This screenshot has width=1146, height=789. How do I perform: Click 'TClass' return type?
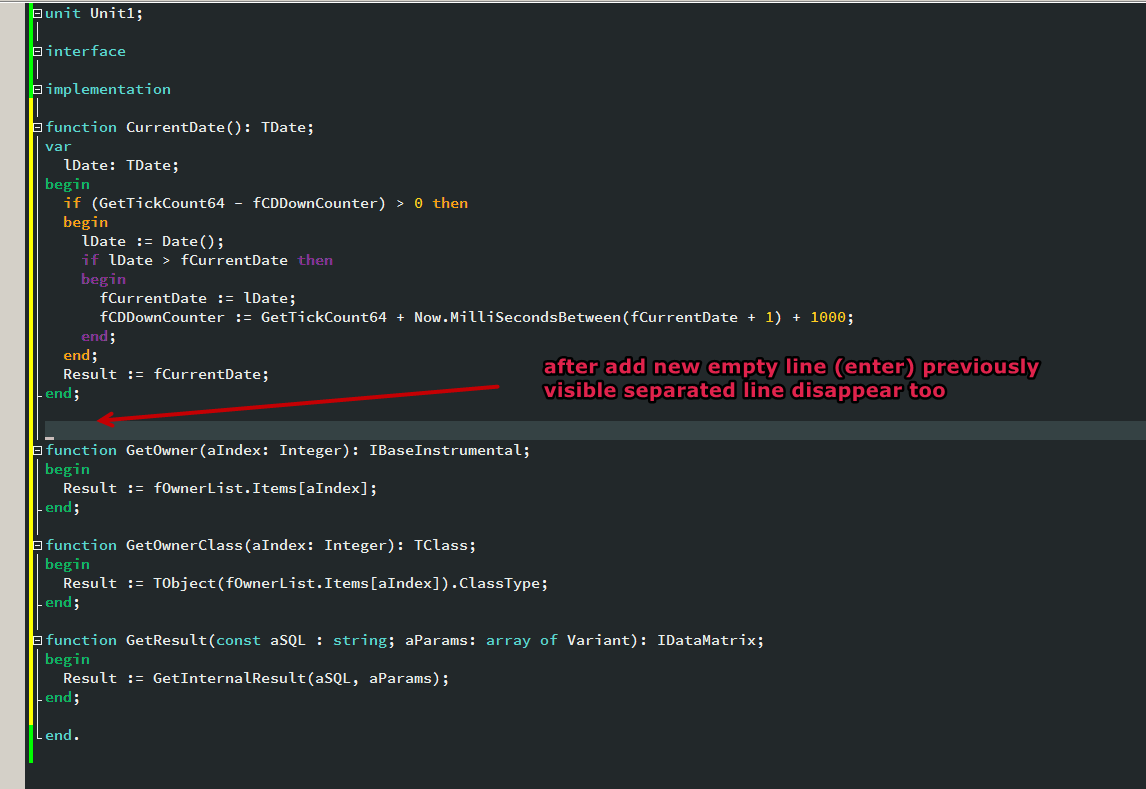441,545
